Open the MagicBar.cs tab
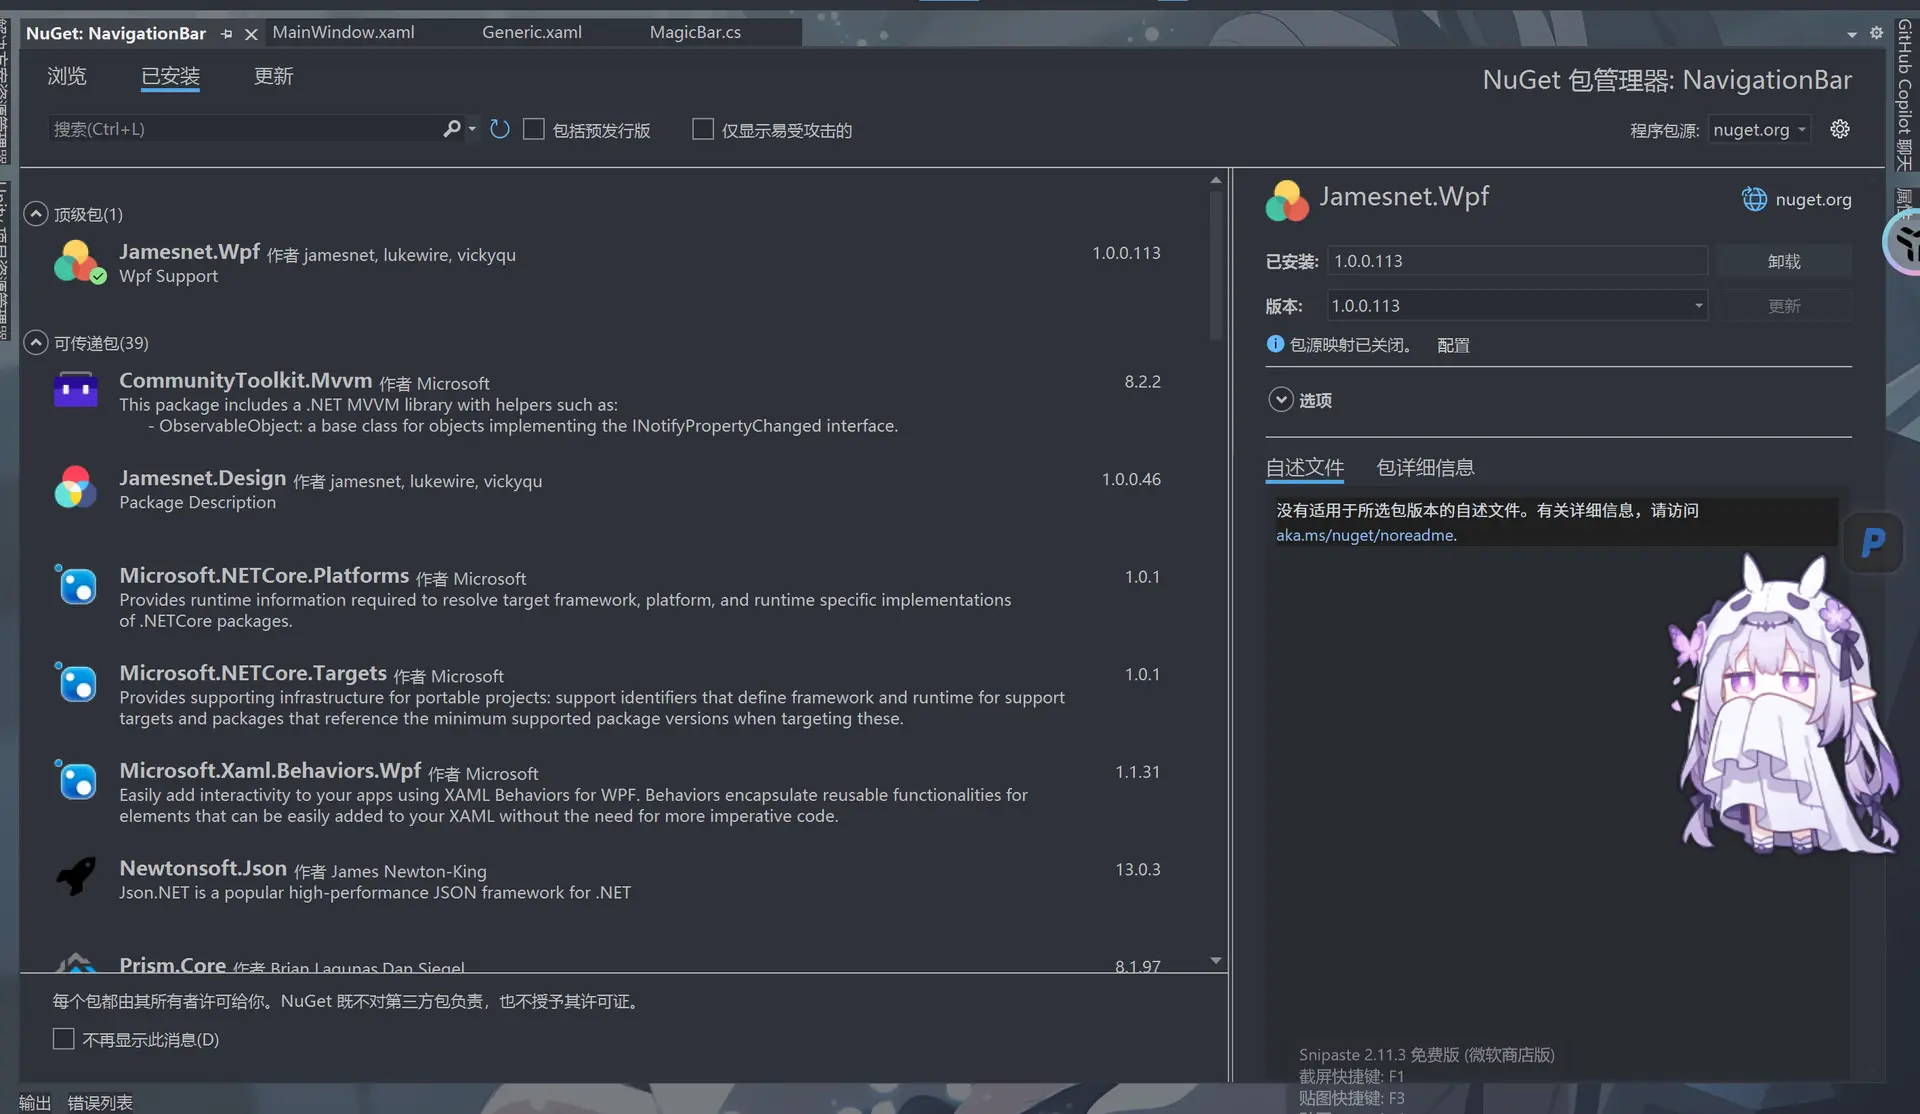 pyautogui.click(x=695, y=32)
